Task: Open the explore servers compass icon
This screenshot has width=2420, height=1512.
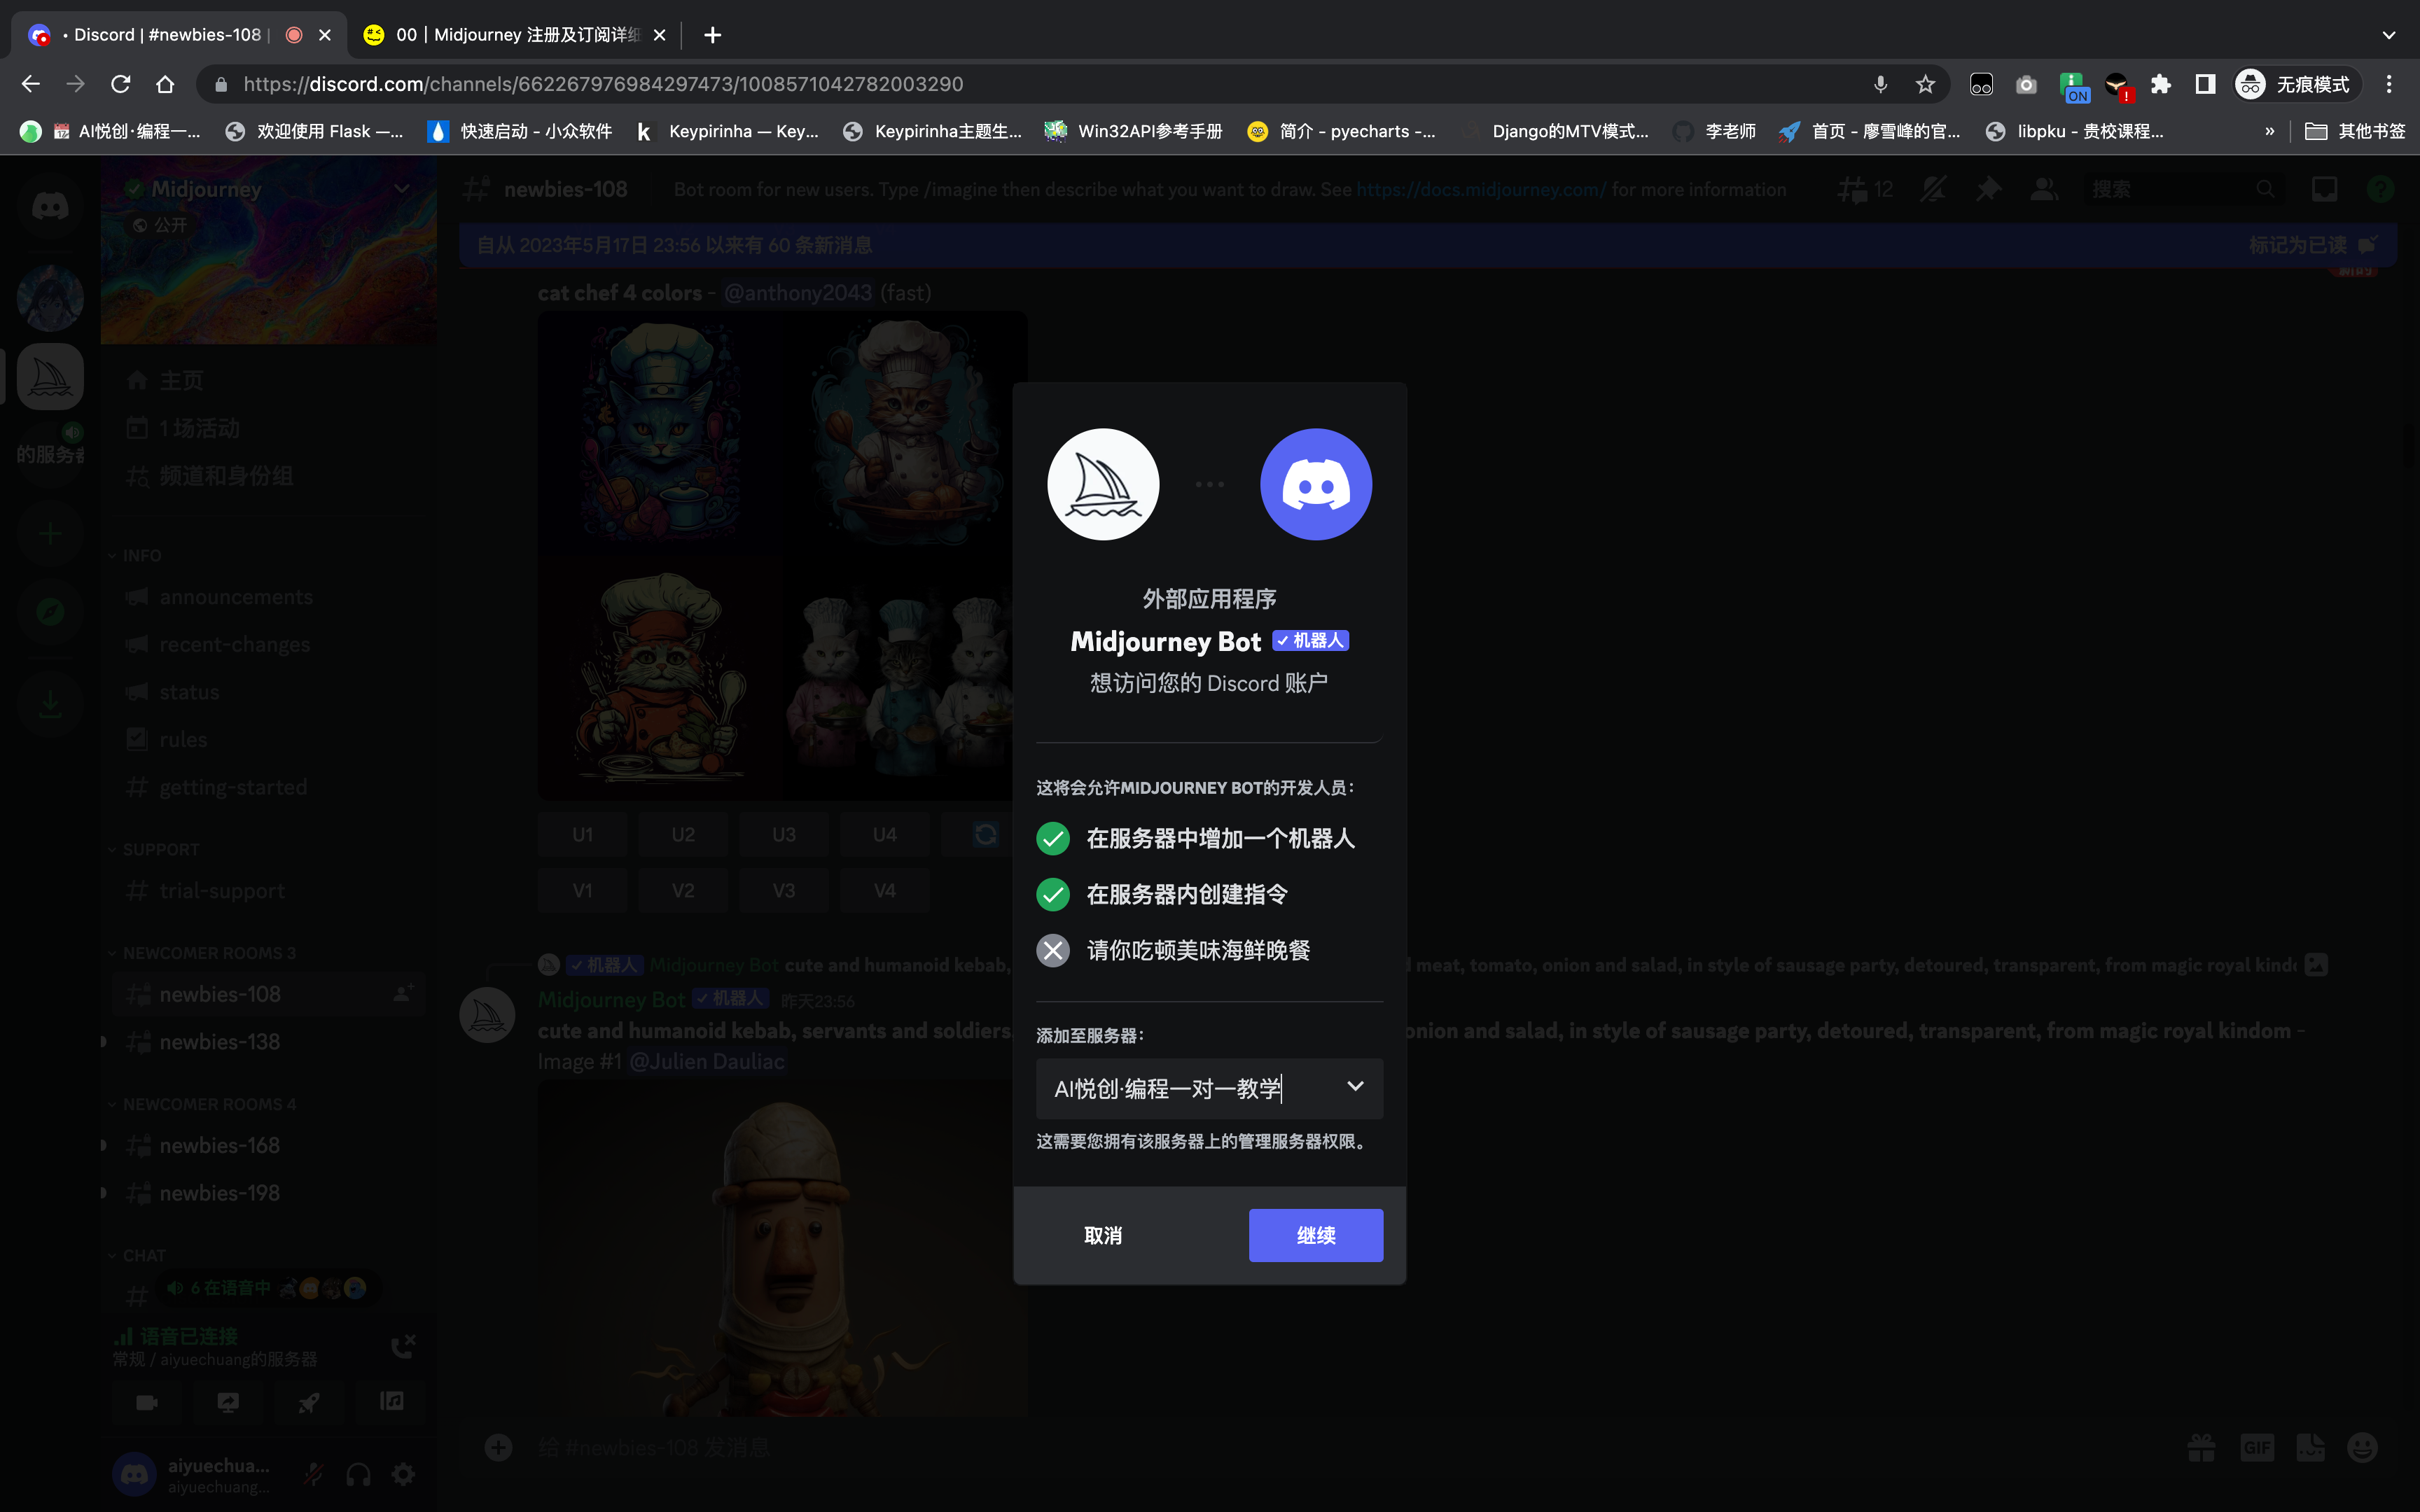Action: [50, 612]
